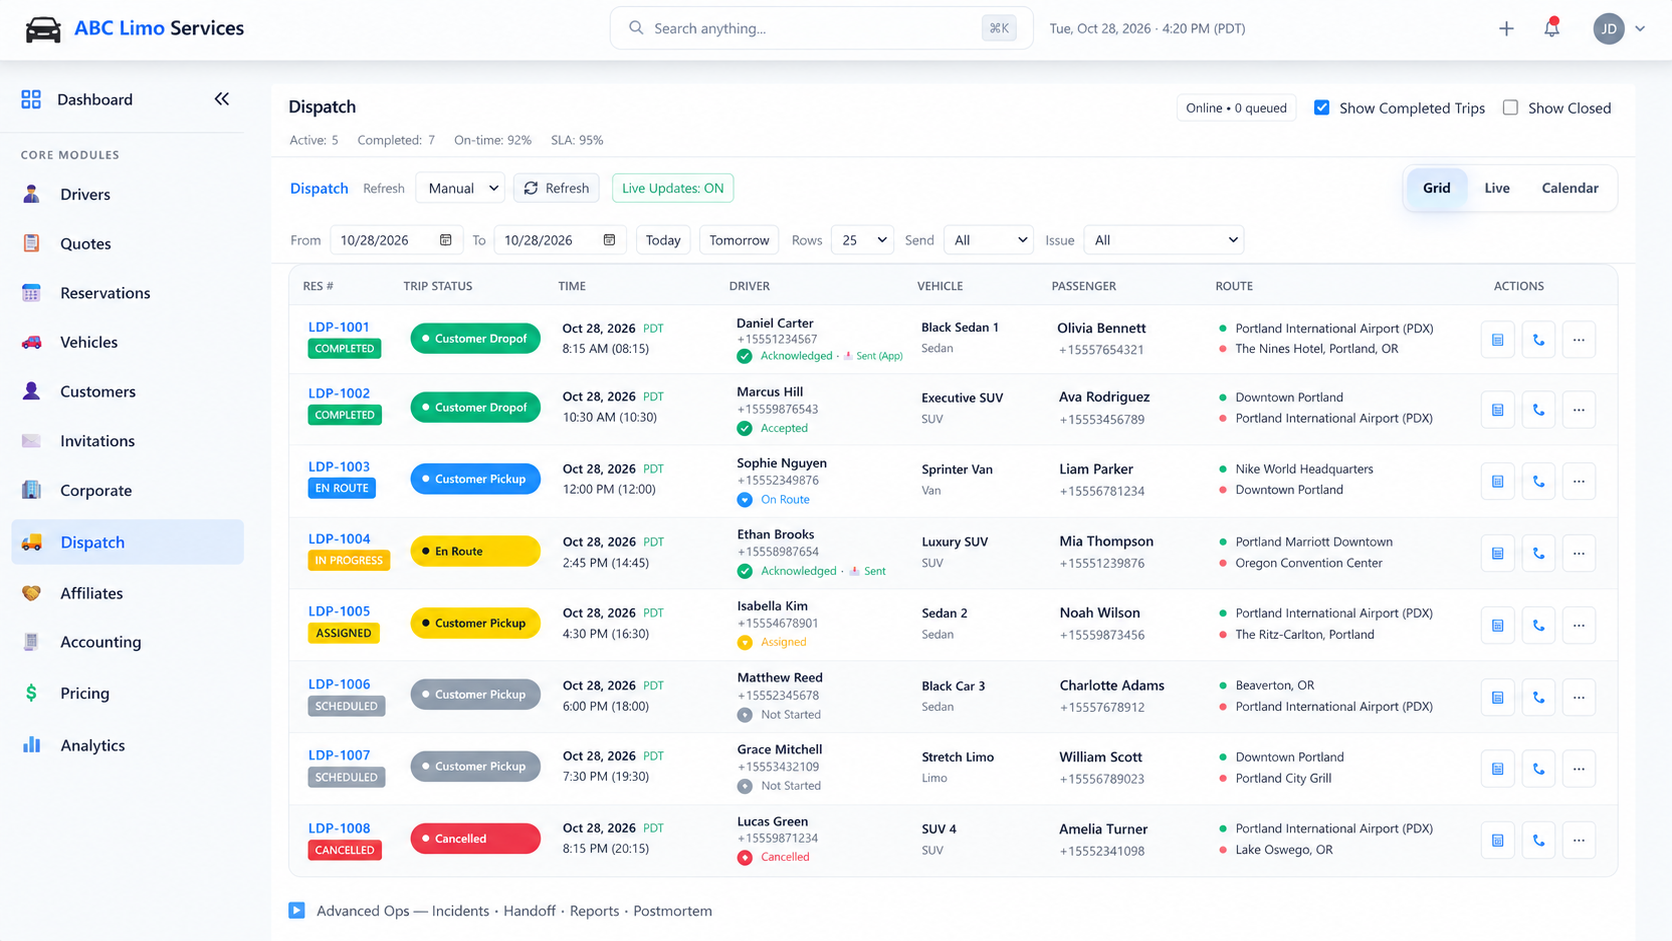
Task: Click more options for LDP-1002
Action: pyautogui.click(x=1579, y=410)
